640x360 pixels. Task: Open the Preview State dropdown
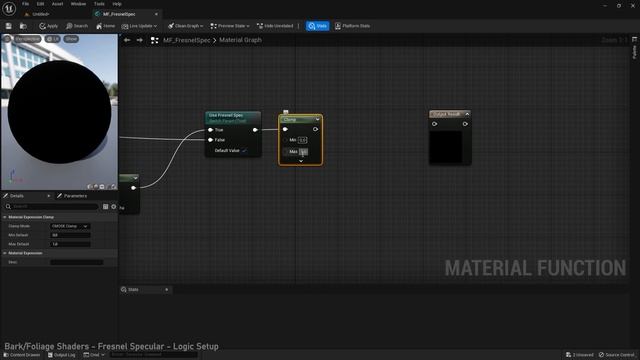pyautogui.click(x=230, y=26)
